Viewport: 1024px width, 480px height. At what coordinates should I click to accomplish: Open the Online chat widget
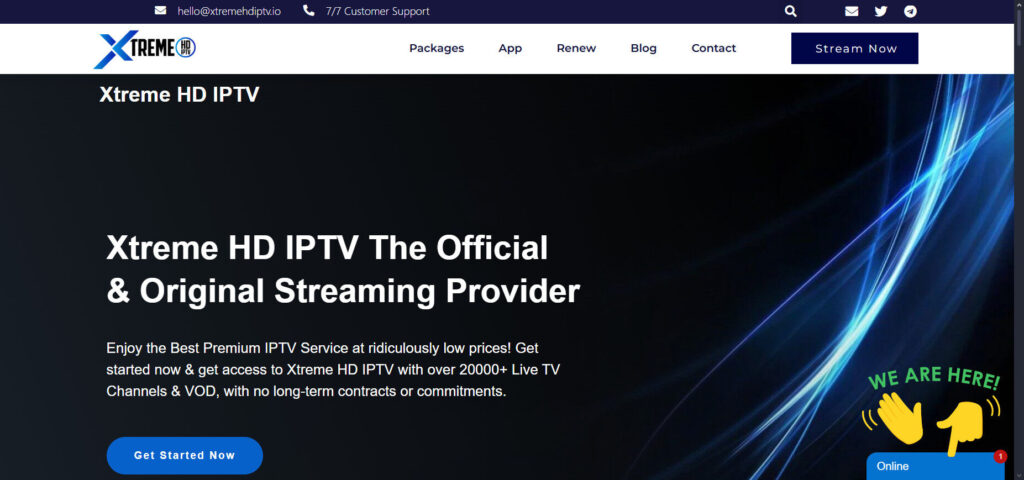click(x=935, y=466)
